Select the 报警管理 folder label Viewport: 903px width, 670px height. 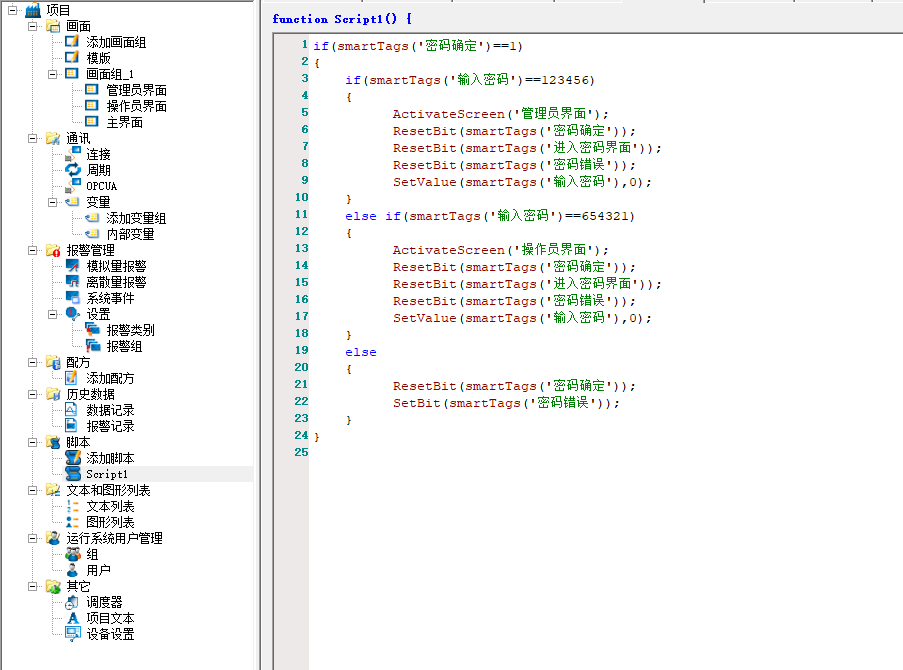pyautogui.click(x=90, y=250)
